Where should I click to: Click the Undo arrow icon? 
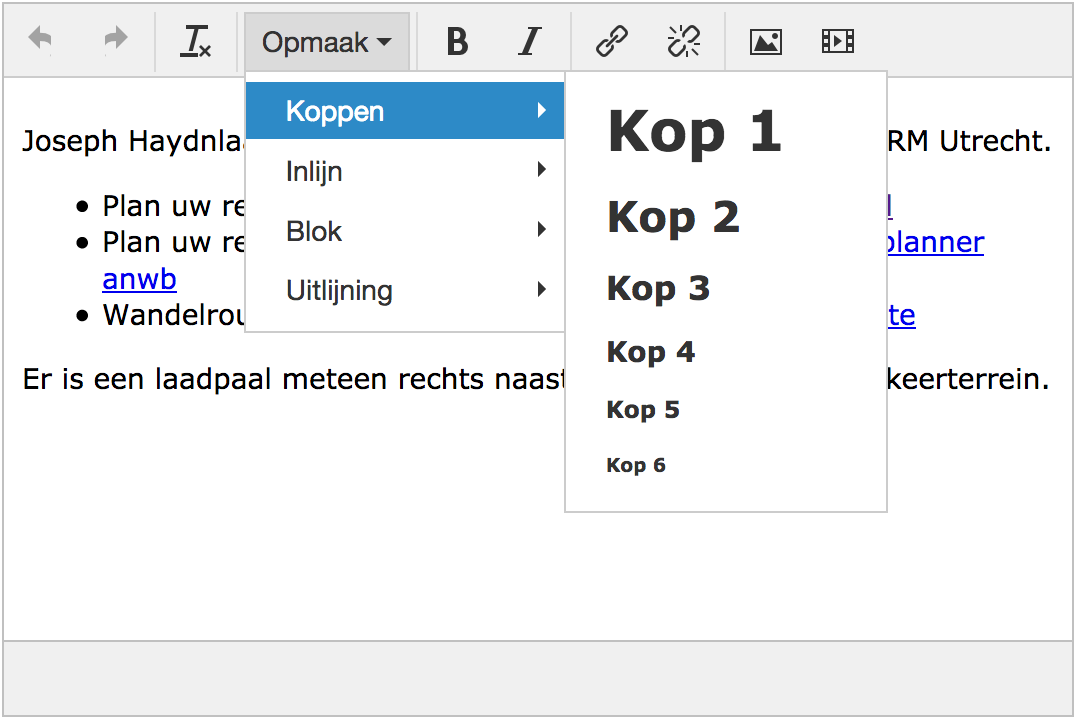point(41,41)
